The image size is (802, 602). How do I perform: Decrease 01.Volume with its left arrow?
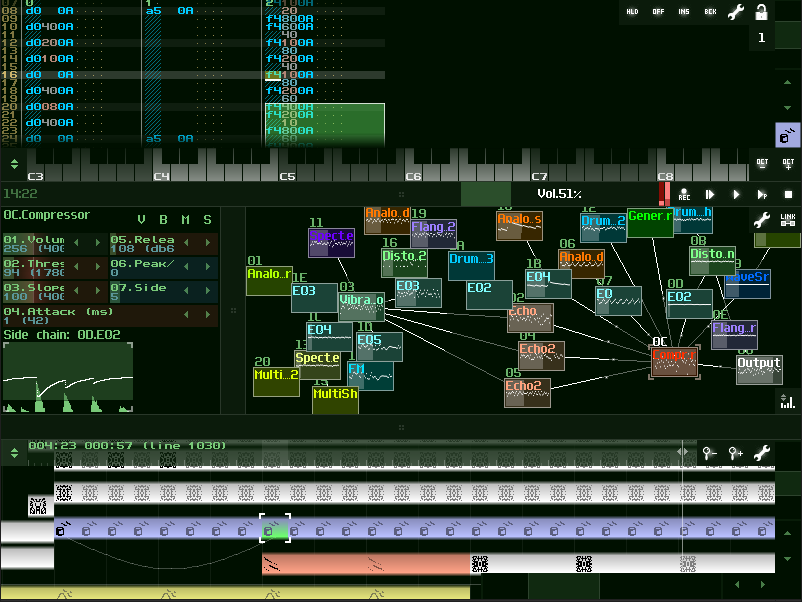point(77,243)
